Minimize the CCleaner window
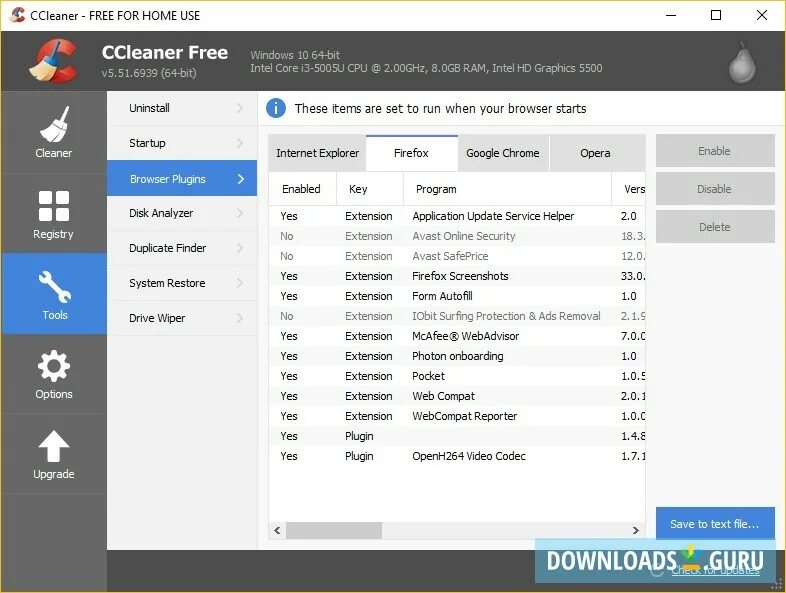Viewport: 786px width, 593px height. pos(671,15)
